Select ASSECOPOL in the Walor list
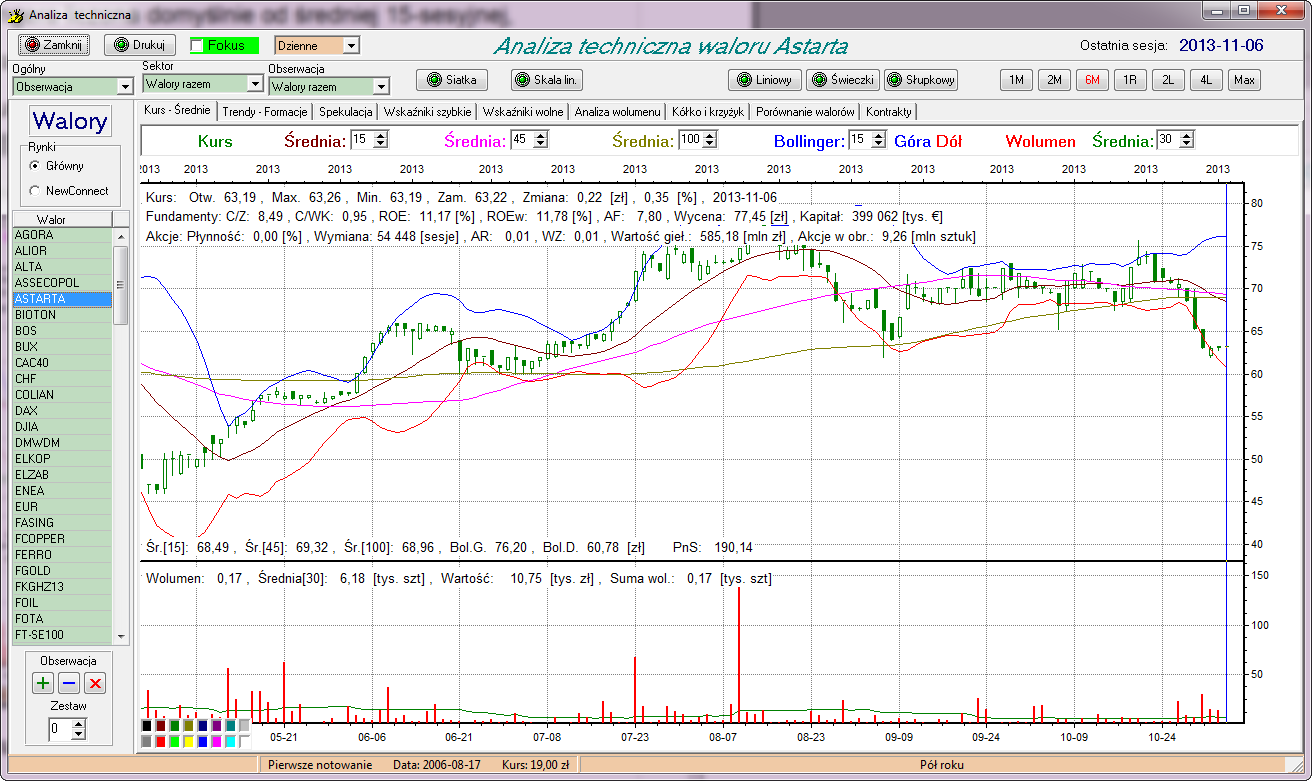The height and width of the screenshot is (781, 1312). coord(62,283)
